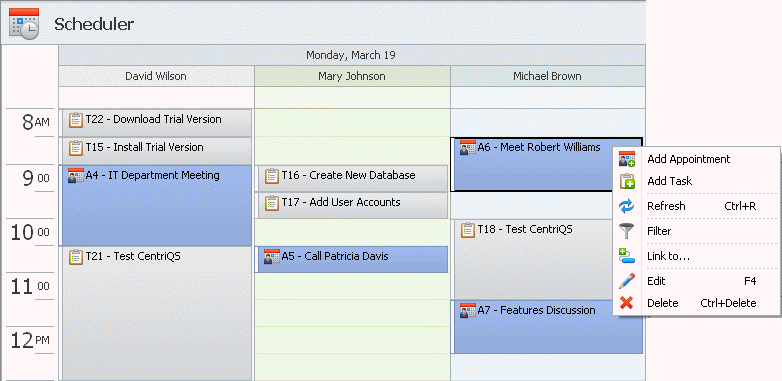Click the Filter funnel icon
This screenshot has height=381, width=782.
click(627, 231)
